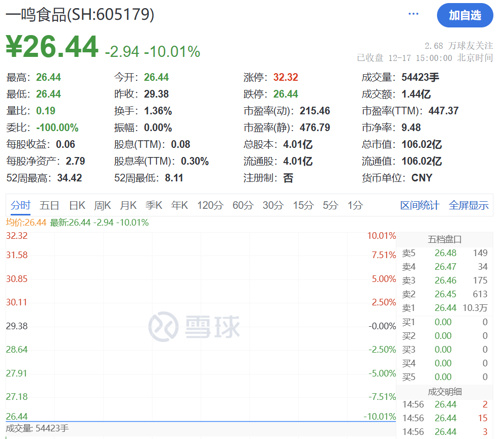Open the 区间统计 link
Viewport: 500px width, 439px height.
pyautogui.click(x=420, y=205)
